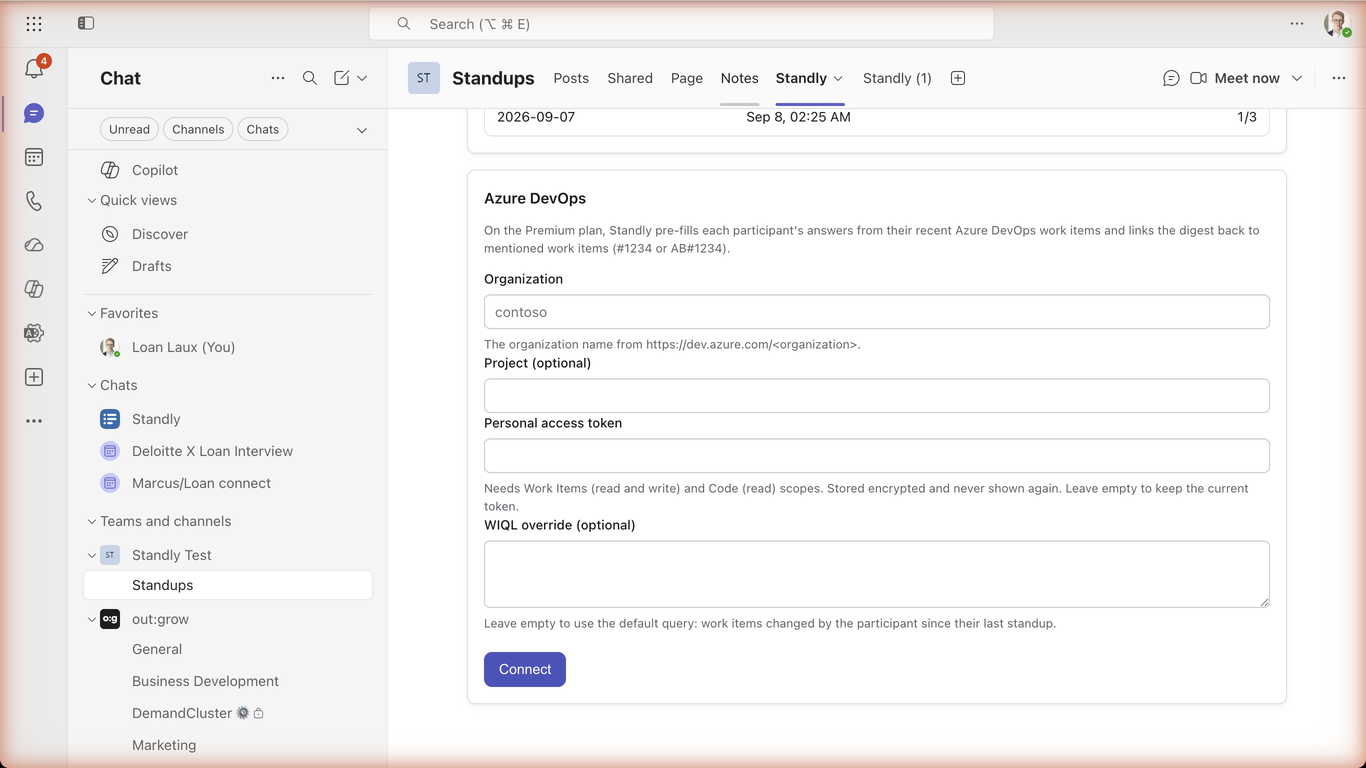Collapse out:grow team
Image resolution: width=1366 pixels, height=768 pixels.
92,619
